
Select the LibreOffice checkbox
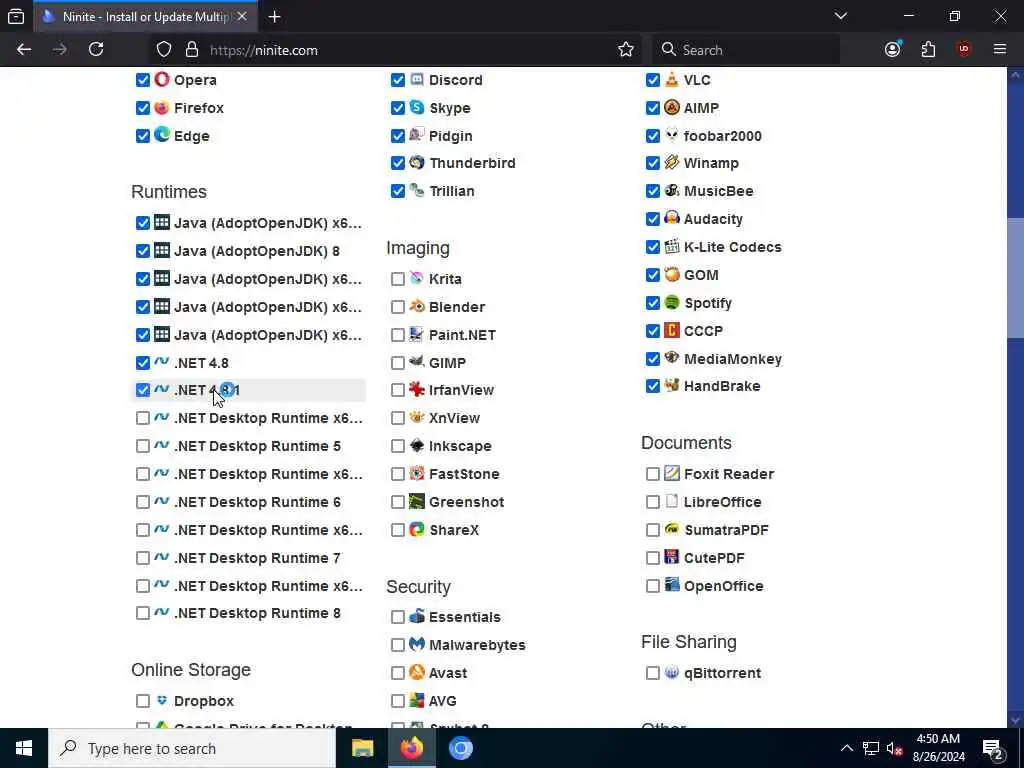click(x=652, y=502)
